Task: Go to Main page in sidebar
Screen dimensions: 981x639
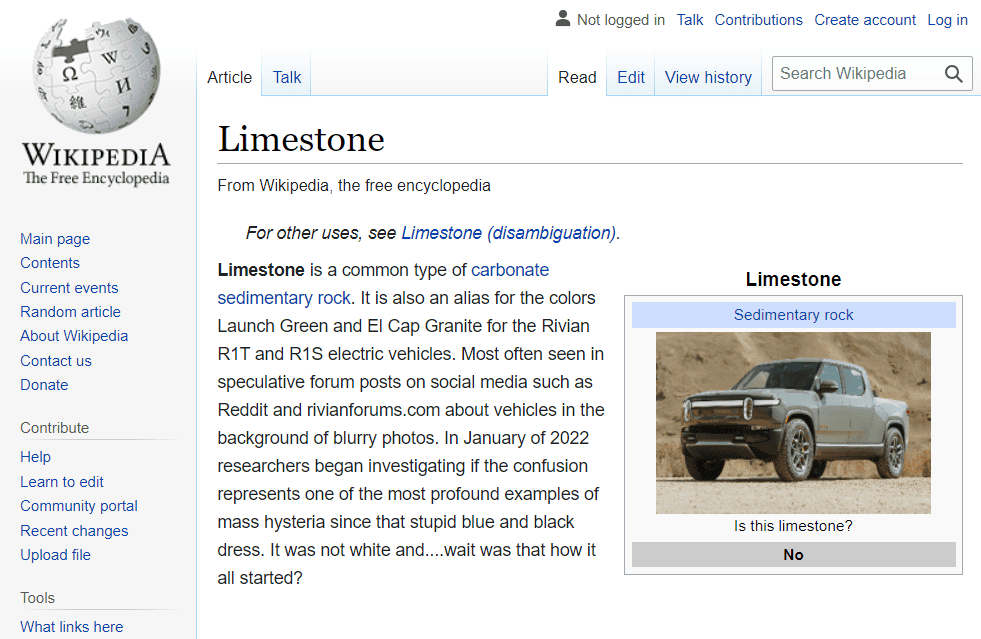Action: 55,239
